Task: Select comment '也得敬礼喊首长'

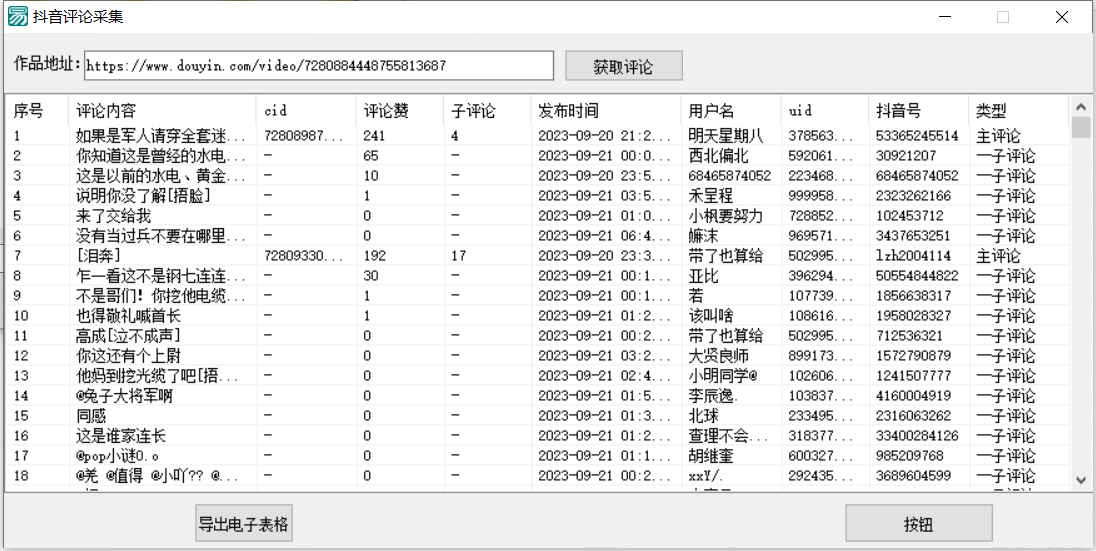Action: [128, 316]
